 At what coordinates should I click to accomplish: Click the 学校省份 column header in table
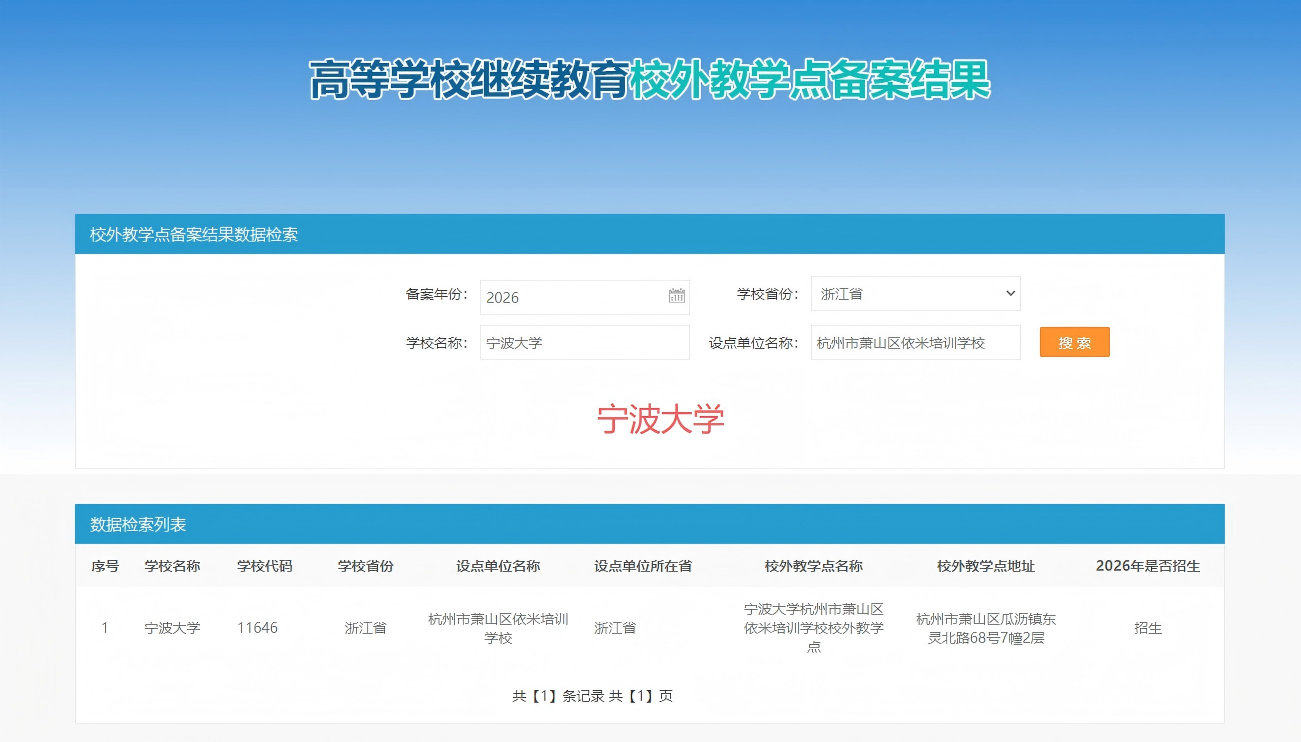(365, 566)
